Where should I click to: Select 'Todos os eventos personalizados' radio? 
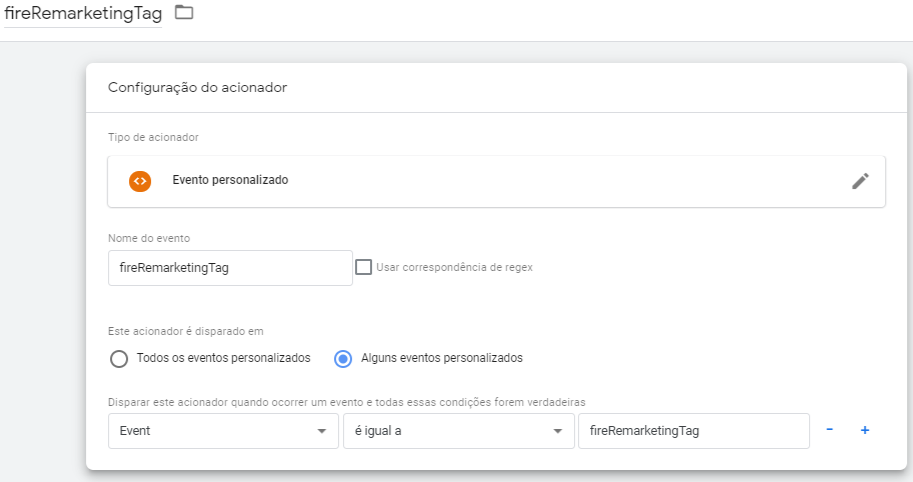point(119,359)
